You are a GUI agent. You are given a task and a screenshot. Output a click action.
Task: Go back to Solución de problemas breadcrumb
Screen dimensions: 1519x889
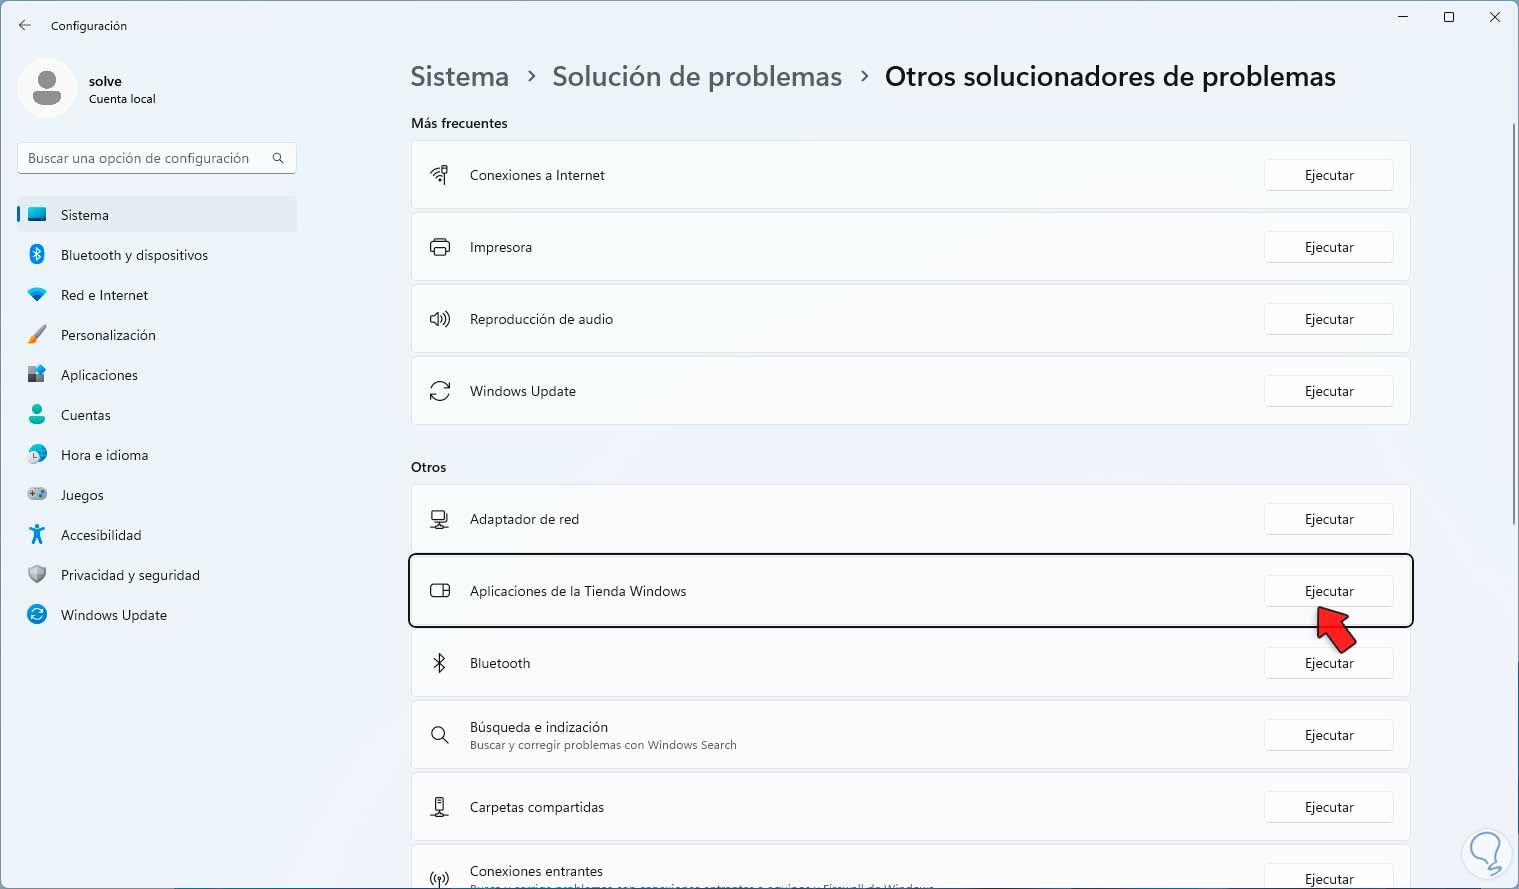pos(697,77)
